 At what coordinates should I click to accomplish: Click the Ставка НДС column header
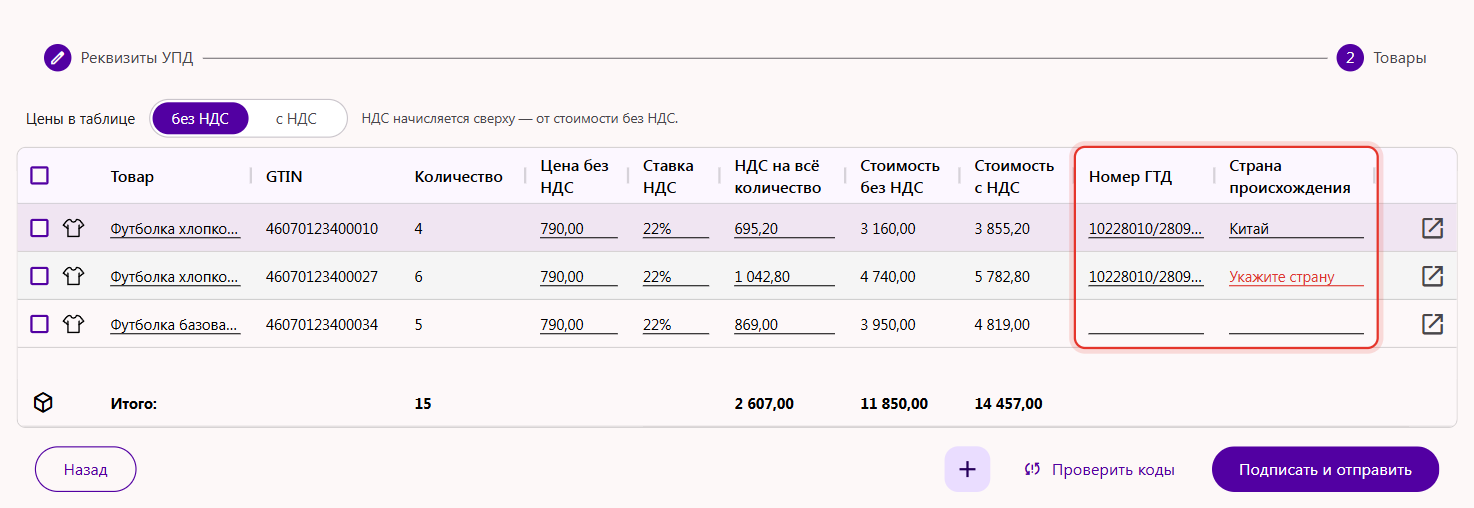[668, 176]
